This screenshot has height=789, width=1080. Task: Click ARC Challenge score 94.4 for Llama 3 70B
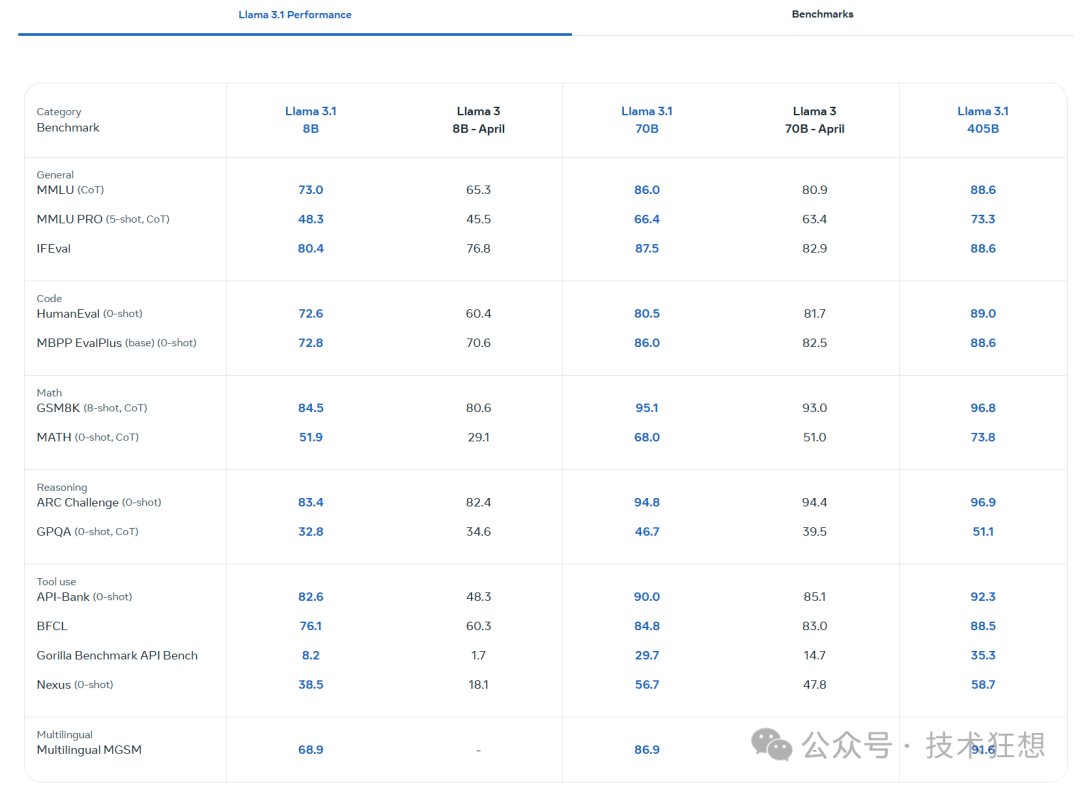(815, 502)
